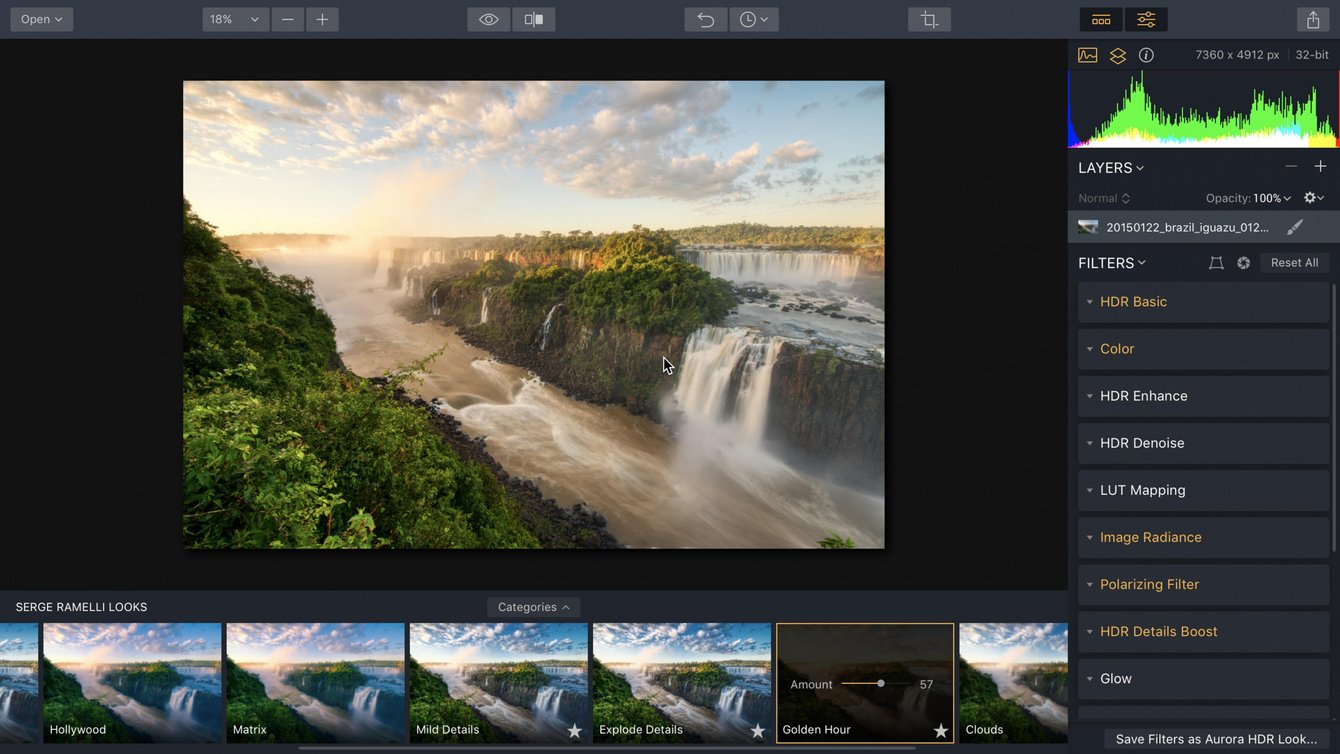Zoom in with the plus button
This screenshot has height=754, width=1340.
point(322,19)
